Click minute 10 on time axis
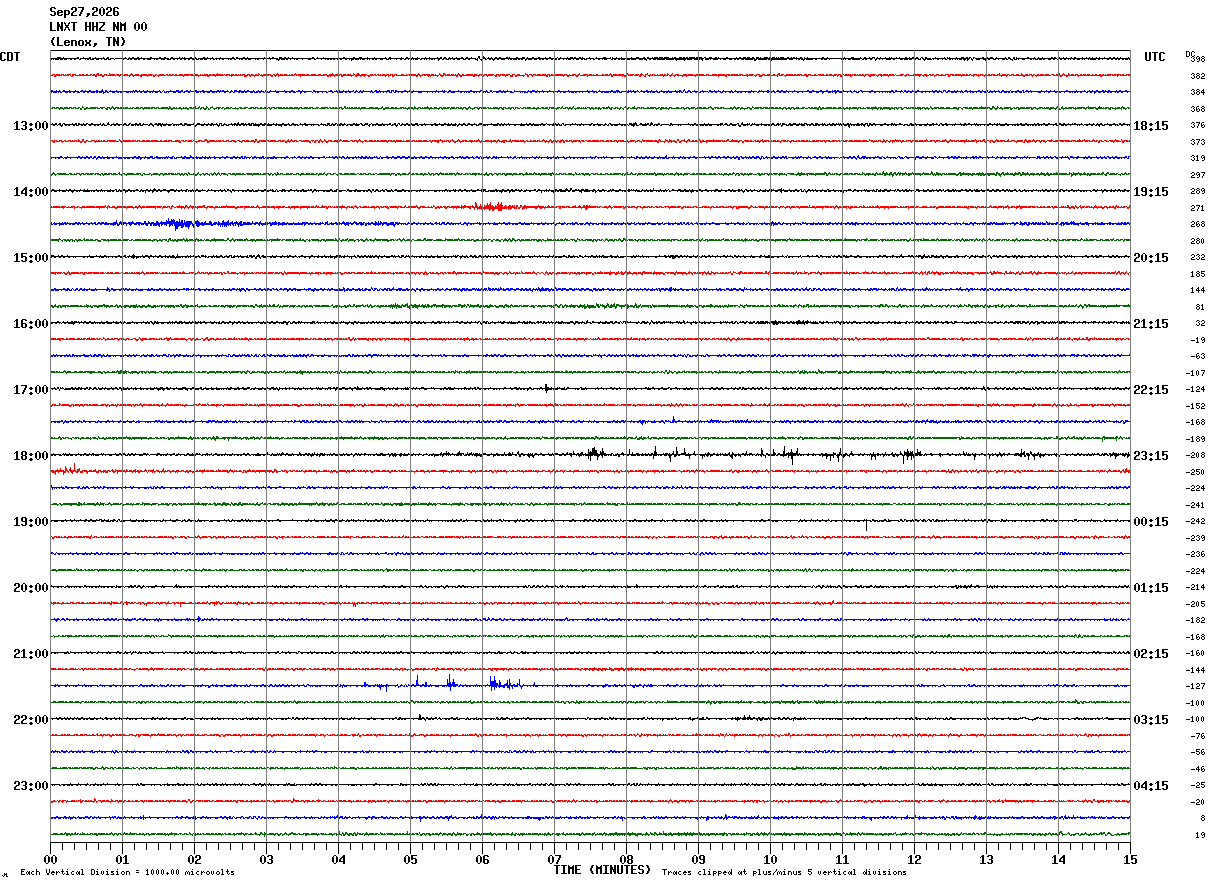 [x=770, y=859]
